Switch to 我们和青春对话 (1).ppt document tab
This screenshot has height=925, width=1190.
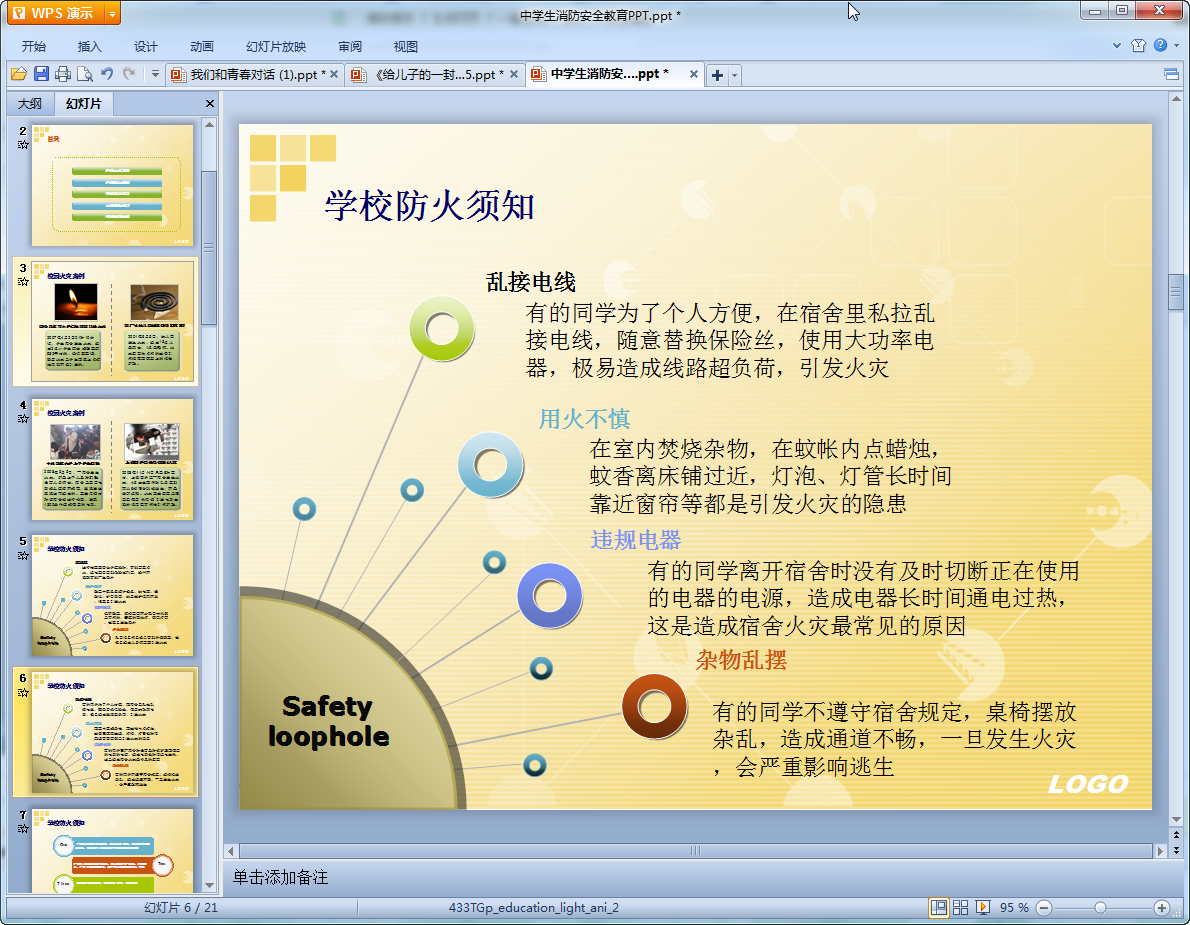254,74
